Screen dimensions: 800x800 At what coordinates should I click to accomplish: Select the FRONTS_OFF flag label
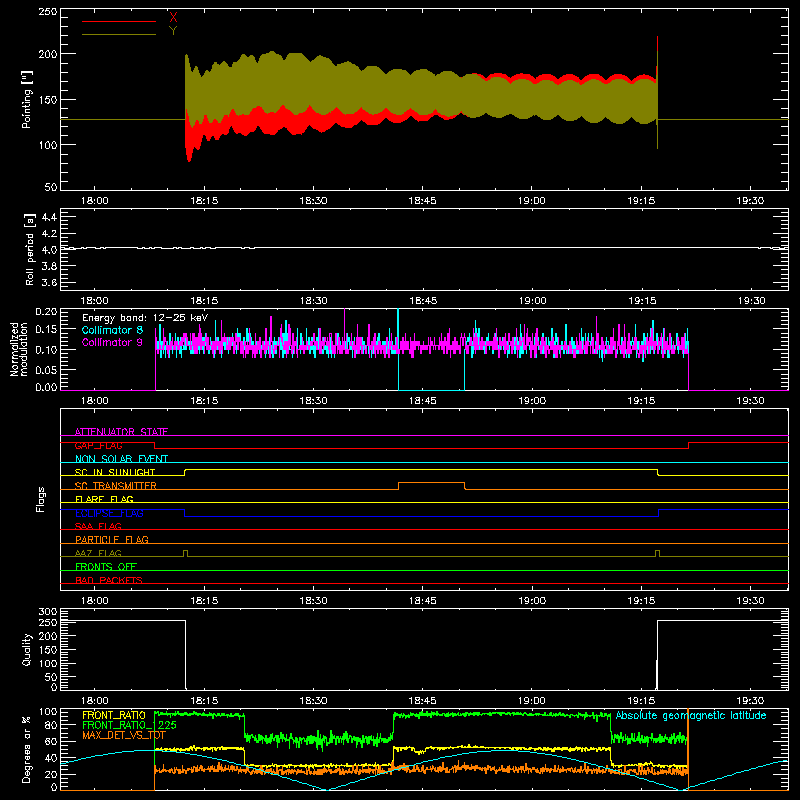[x=106, y=566]
